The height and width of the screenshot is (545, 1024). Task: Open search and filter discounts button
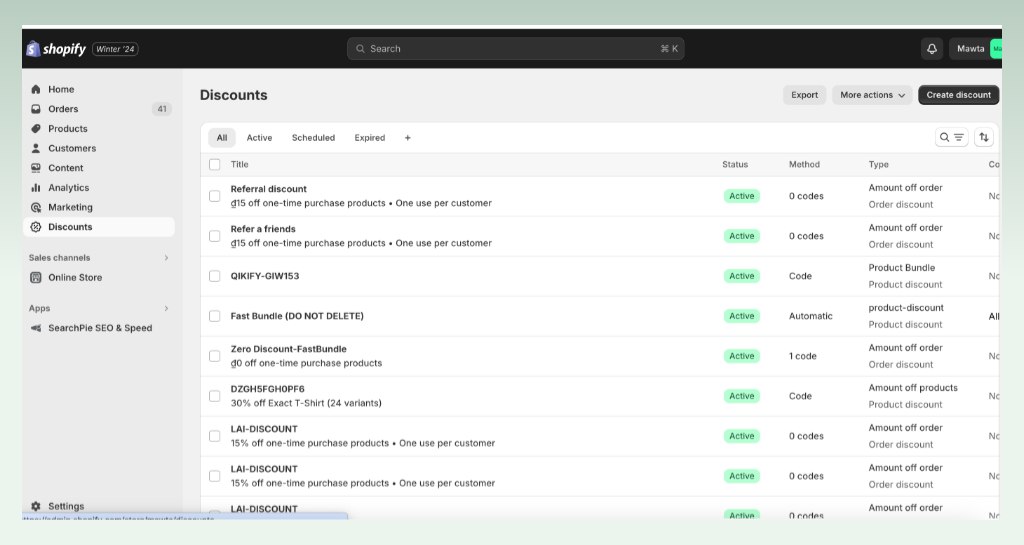(952, 138)
